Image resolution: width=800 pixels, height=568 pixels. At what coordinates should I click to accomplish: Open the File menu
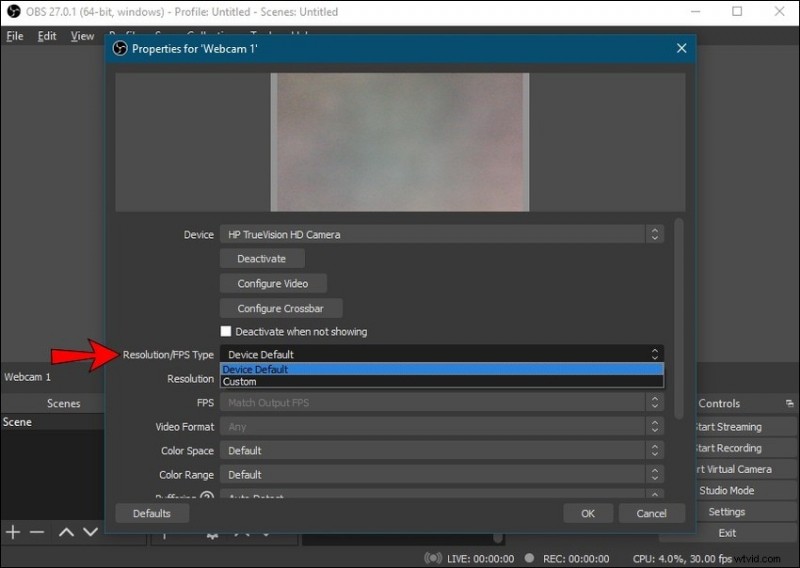[x=15, y=36]
